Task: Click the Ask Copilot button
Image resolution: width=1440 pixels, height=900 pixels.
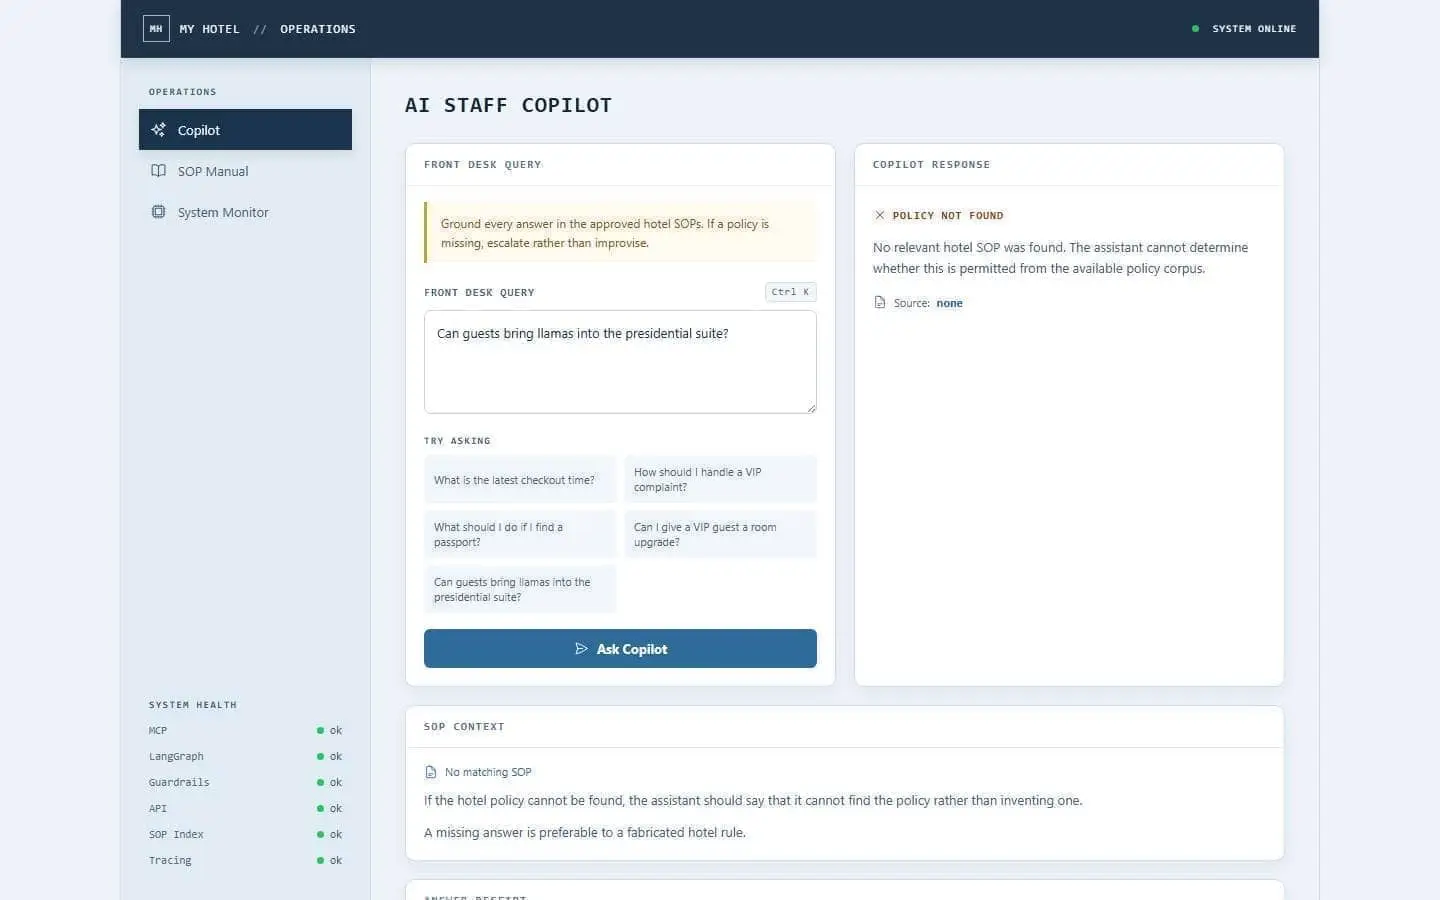Action: pos(620,649)
